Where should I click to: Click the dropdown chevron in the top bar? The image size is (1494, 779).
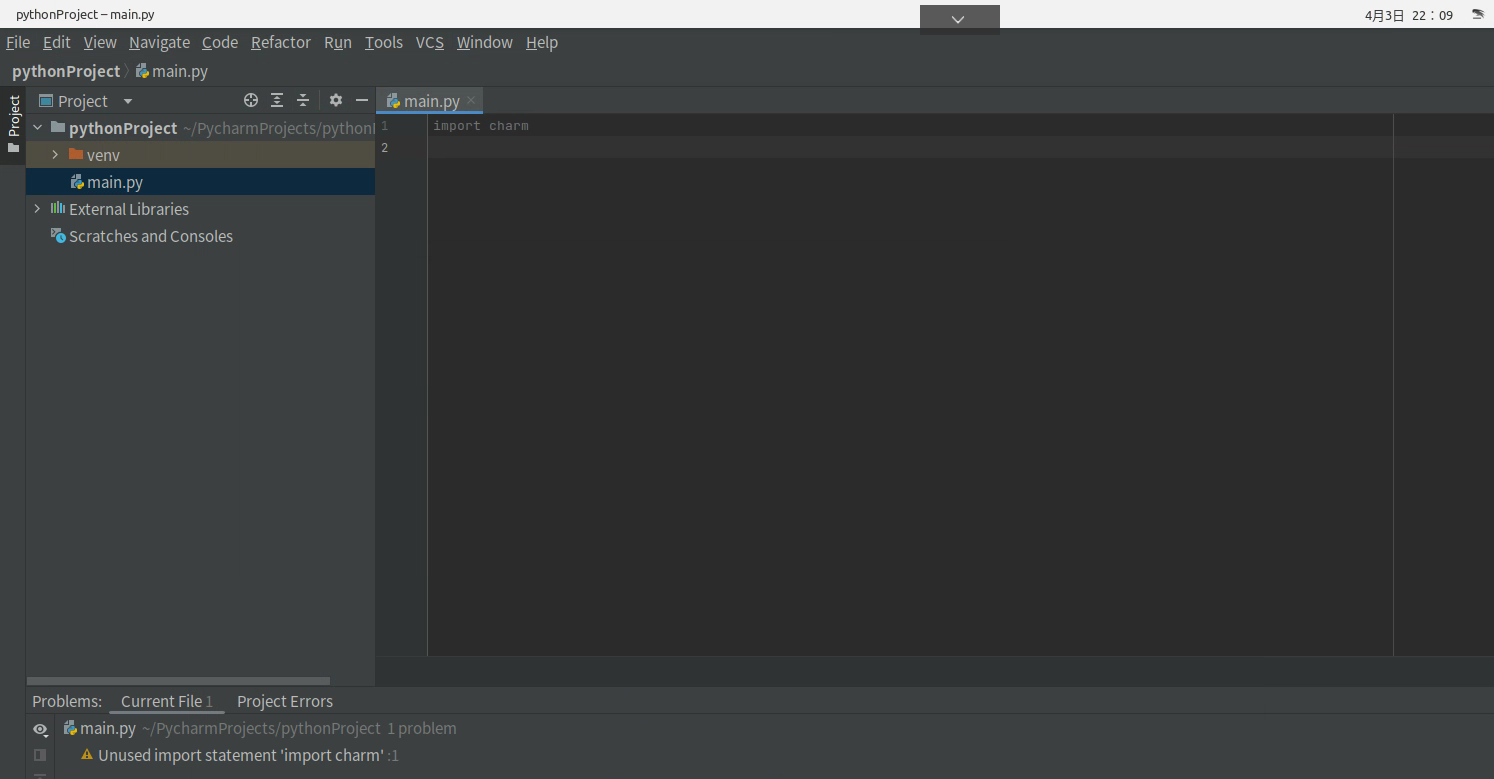958,18
